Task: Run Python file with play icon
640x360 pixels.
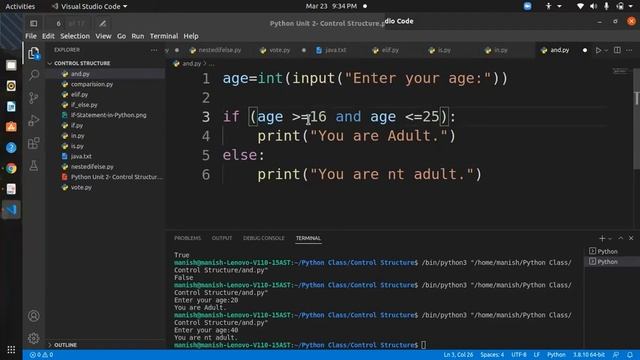Action: 598,50
